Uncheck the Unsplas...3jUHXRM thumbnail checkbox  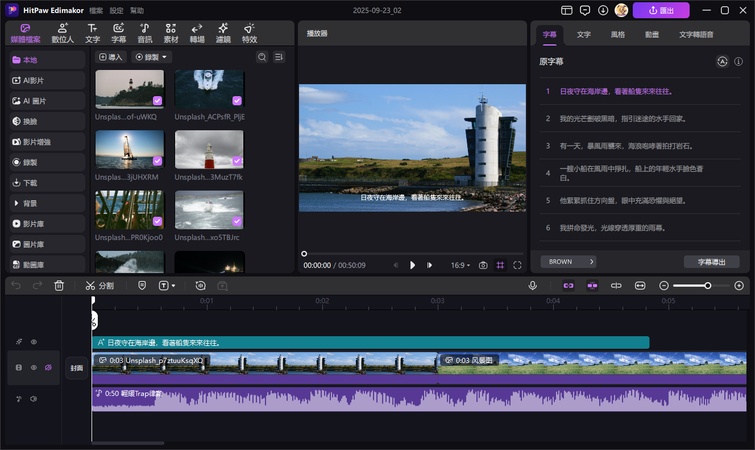[x=157, y=161]
